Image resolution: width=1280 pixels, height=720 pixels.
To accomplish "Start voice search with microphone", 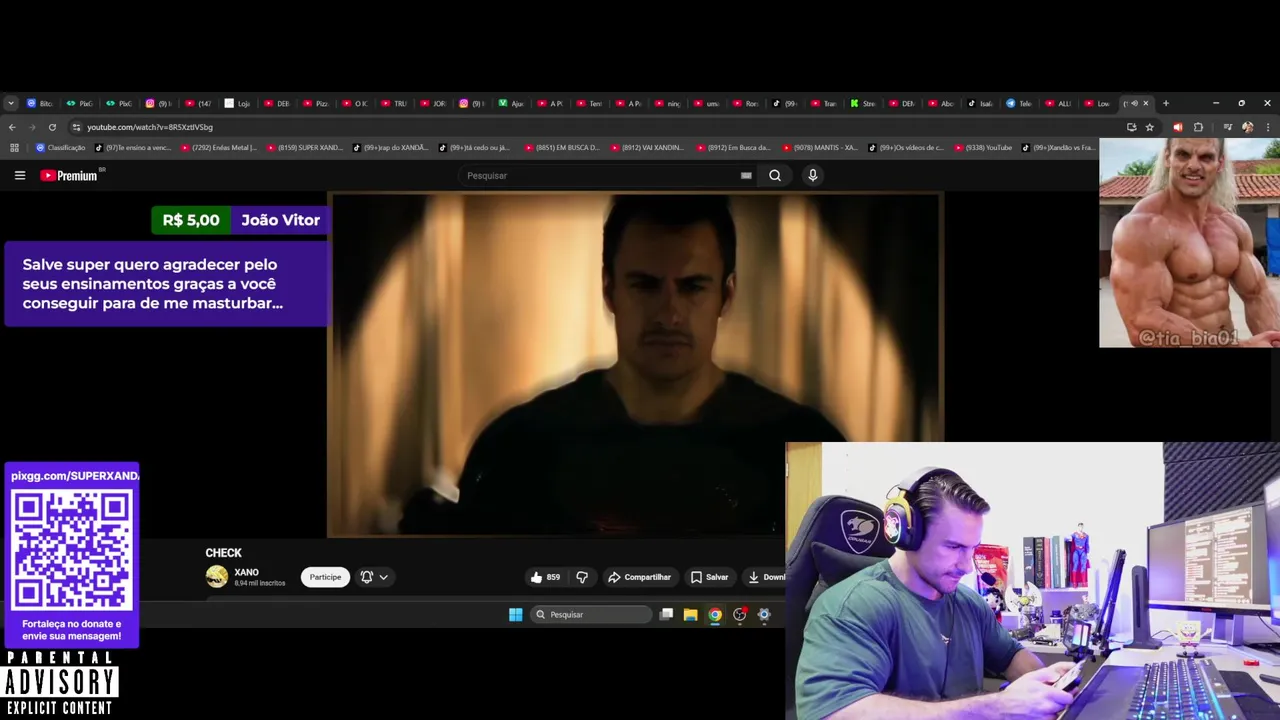I will pyautogui.click(x=812, y=175).
